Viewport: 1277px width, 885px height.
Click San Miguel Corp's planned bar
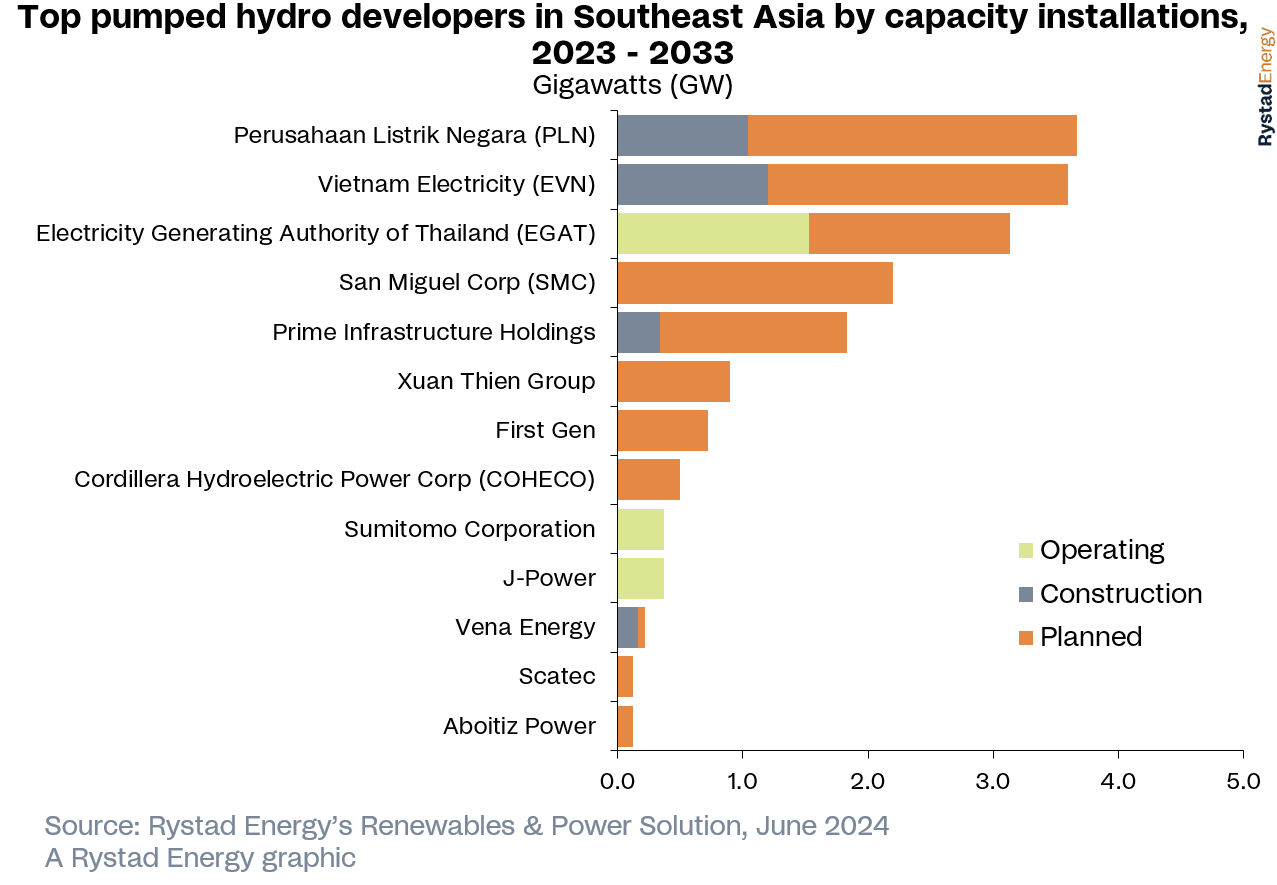[x=755, y=283]
